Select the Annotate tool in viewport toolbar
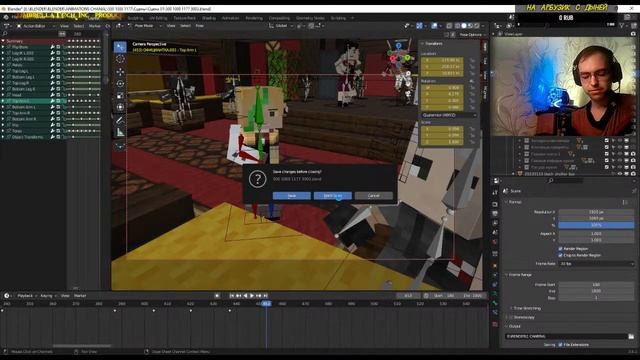Image resolution: width=640 pixels, height=360 pixels. [120, 120]
